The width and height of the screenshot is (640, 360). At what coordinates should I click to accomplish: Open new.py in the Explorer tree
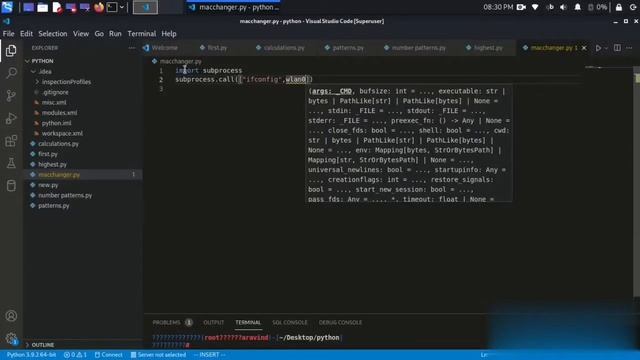[x=48, y=185]
